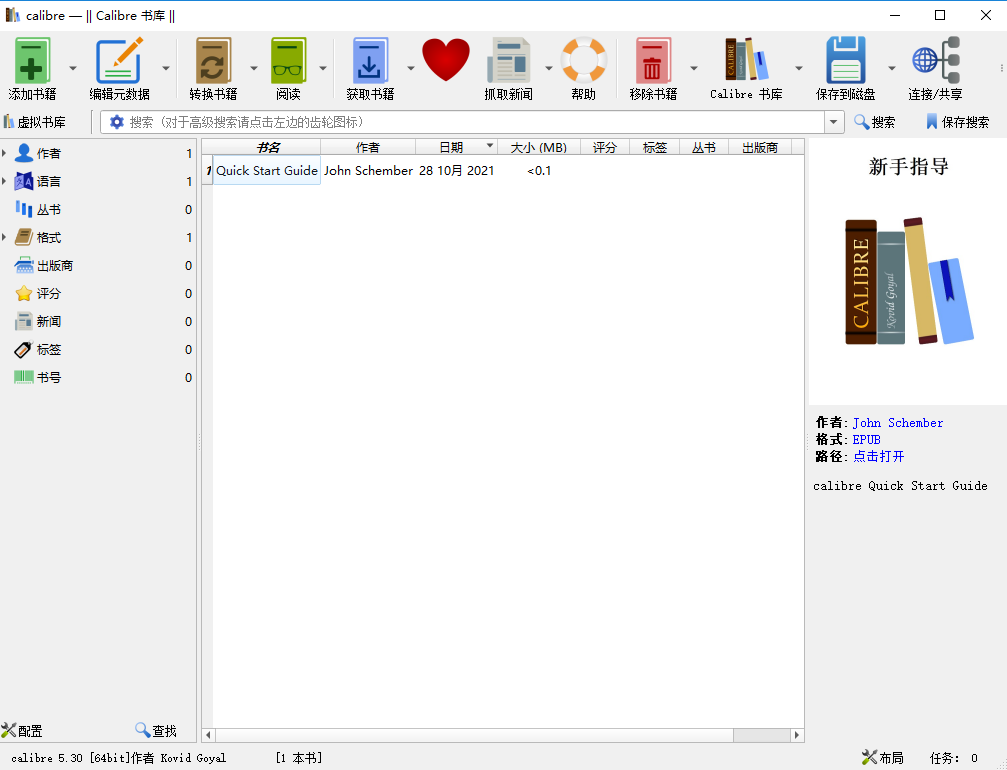1007x770 pixels.
Task: Open 抓取新闻 (Fetch news) icon
Action: [x=508, y=60]
